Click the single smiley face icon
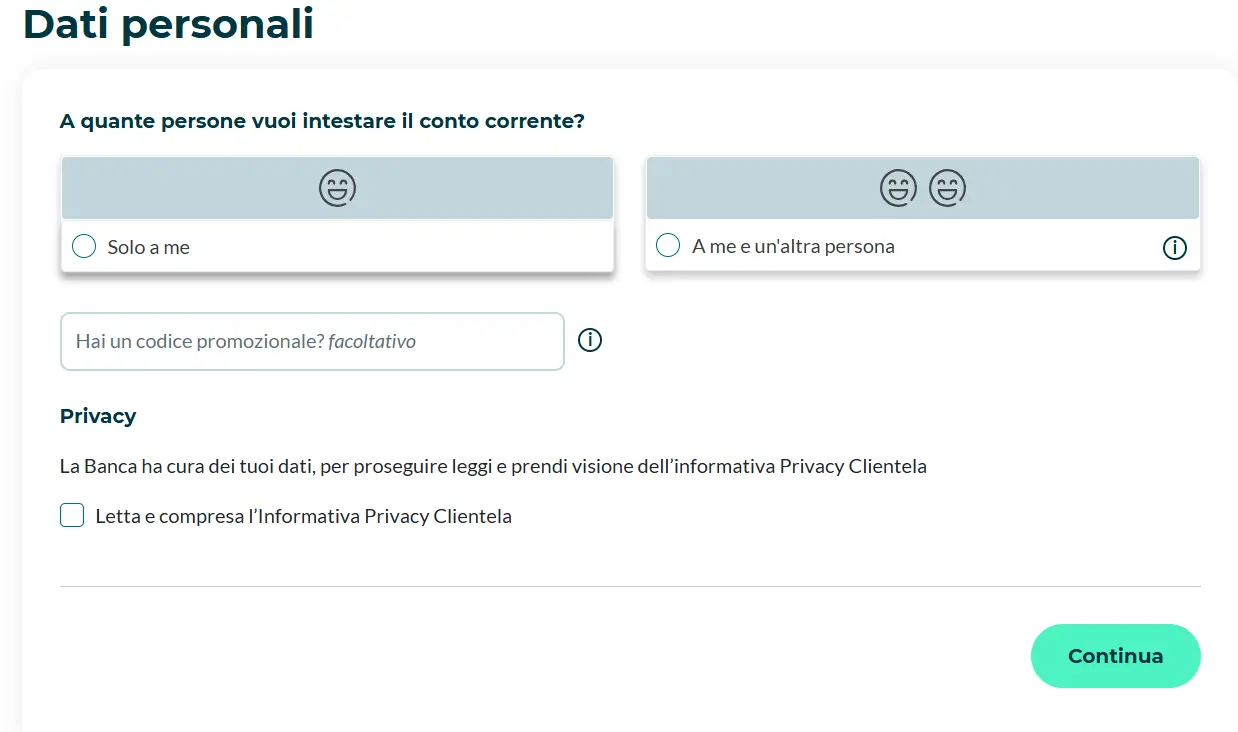This screenshot has height=732, width=1238. pos(338,188)
